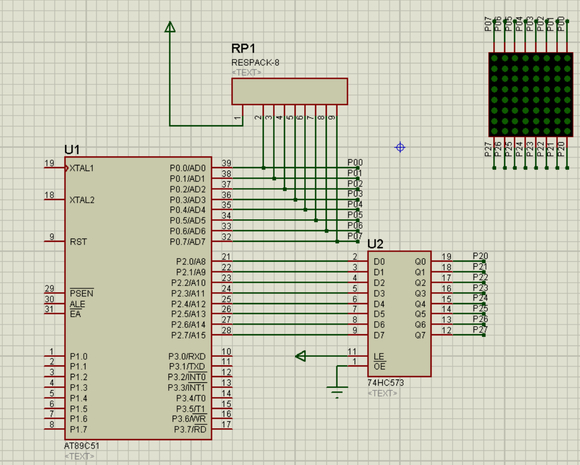Screen dimensions: 580x465
Task: Select the 8x8 LED dot matrix display
Action: click(531, 95)
